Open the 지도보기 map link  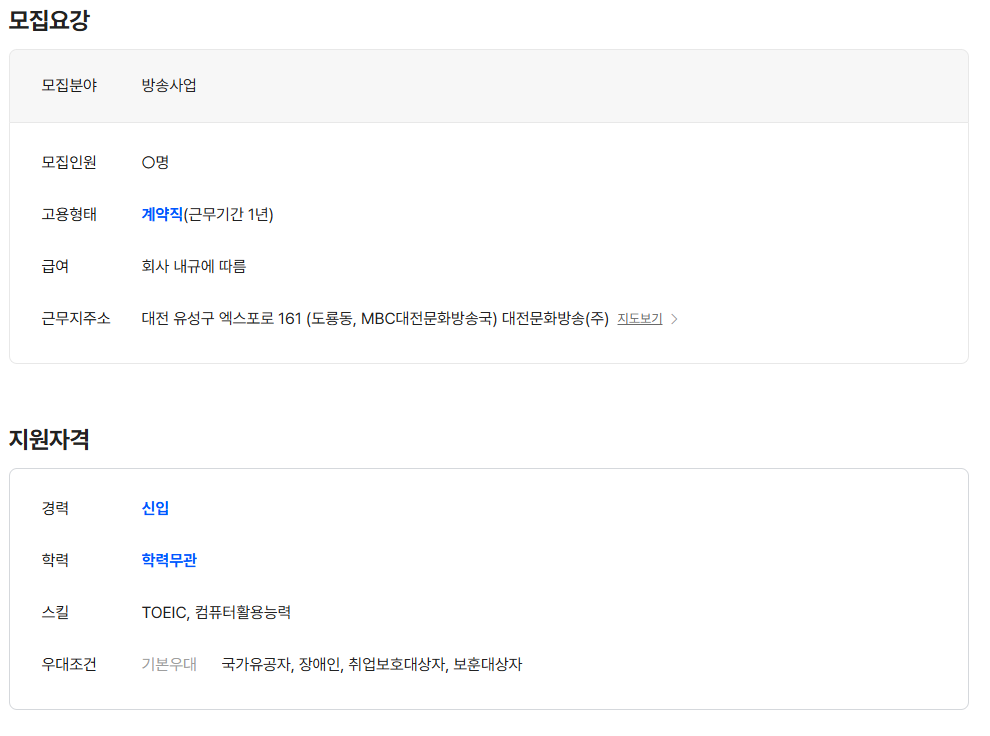coord(639,319)
